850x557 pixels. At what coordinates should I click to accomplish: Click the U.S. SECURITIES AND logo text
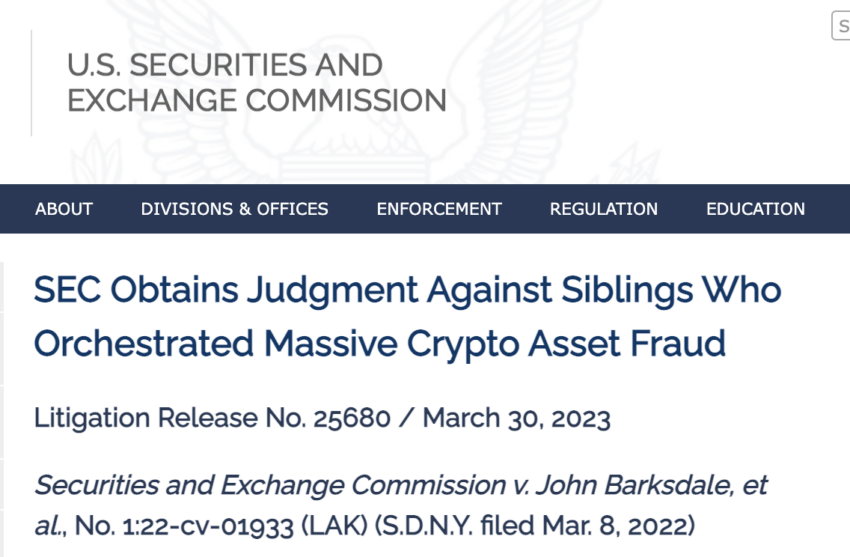(x=225, y=65)
